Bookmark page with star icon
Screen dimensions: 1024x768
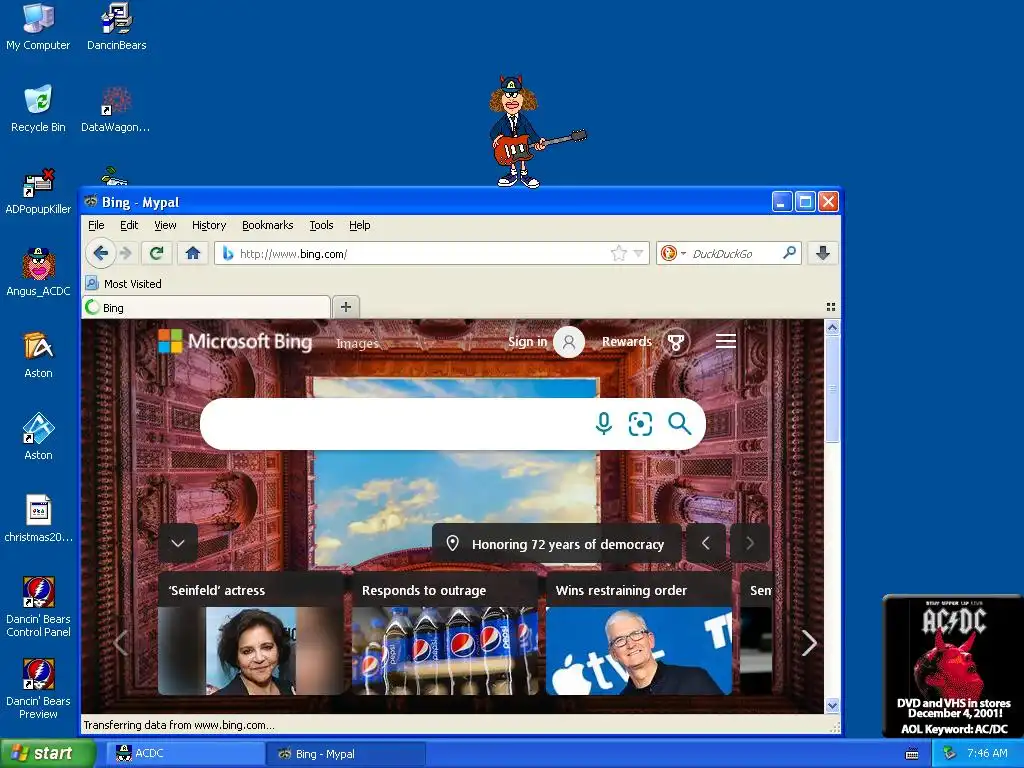pyautogui.click(x=618, y=253)
